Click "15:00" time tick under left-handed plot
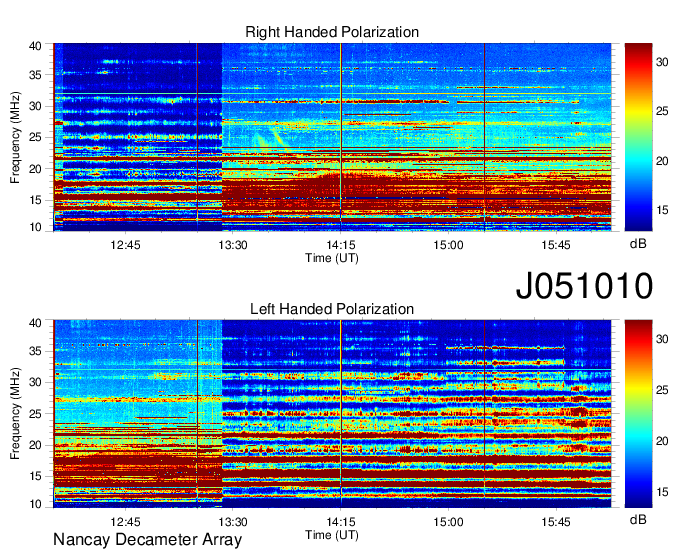 (x=448, y=522)
